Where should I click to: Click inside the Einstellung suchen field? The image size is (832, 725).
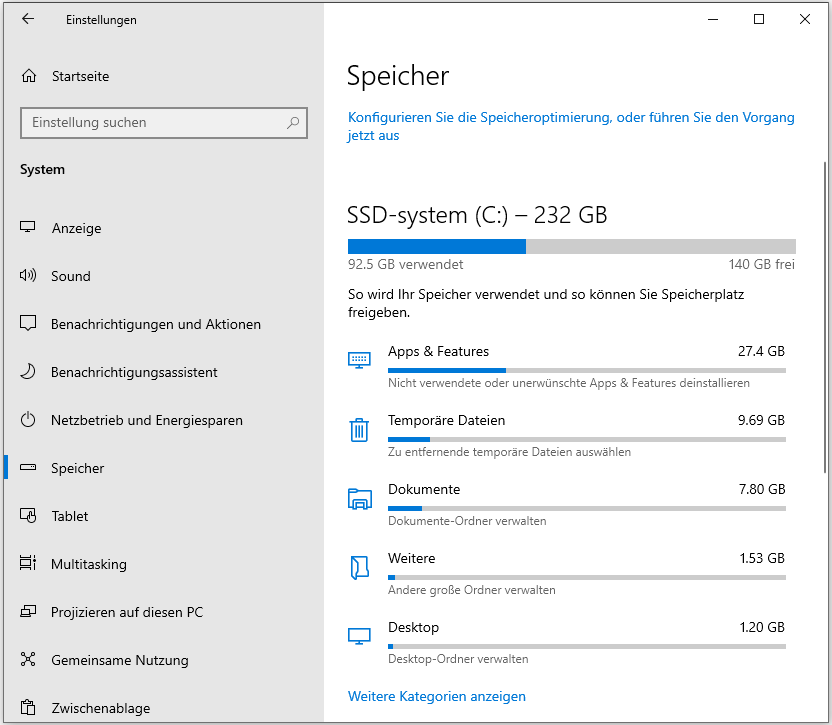pyautogui.click(x=150, y=122)
